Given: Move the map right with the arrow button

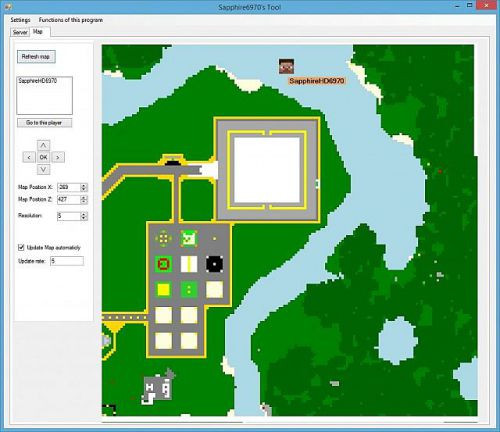Looking at the screenshot, I should pos(58,157).
